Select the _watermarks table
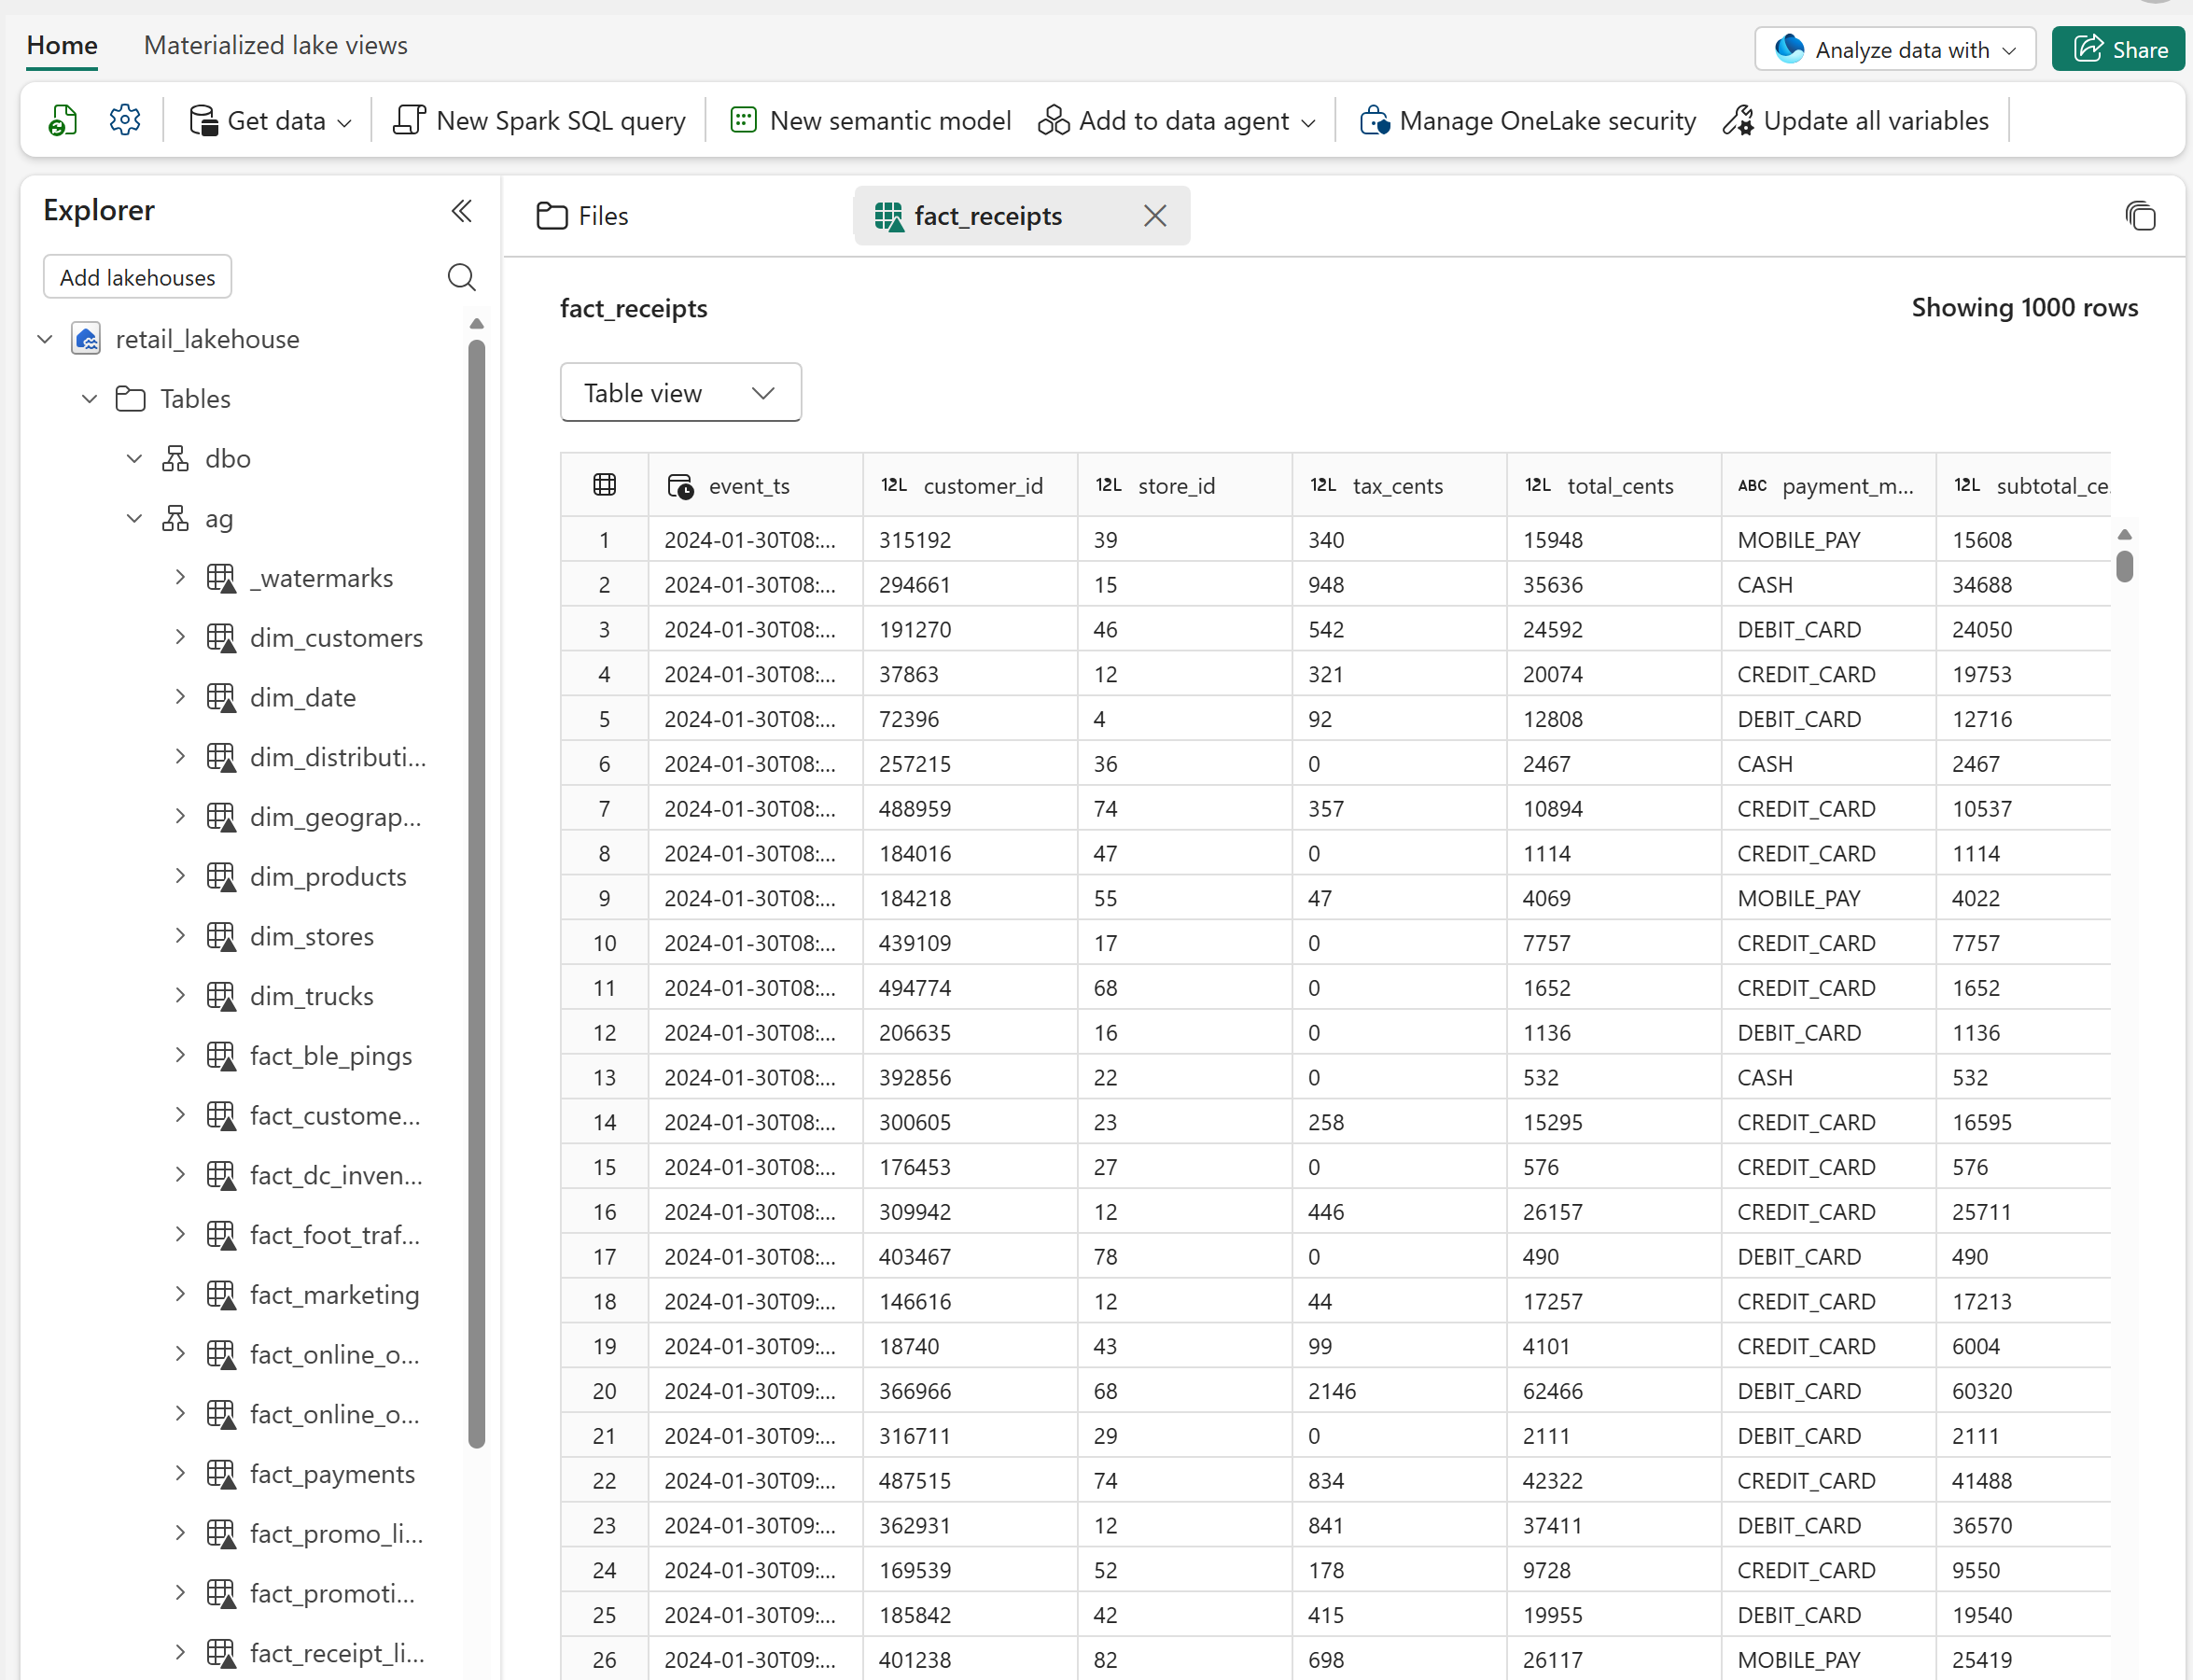 click(x=321, y=578)
